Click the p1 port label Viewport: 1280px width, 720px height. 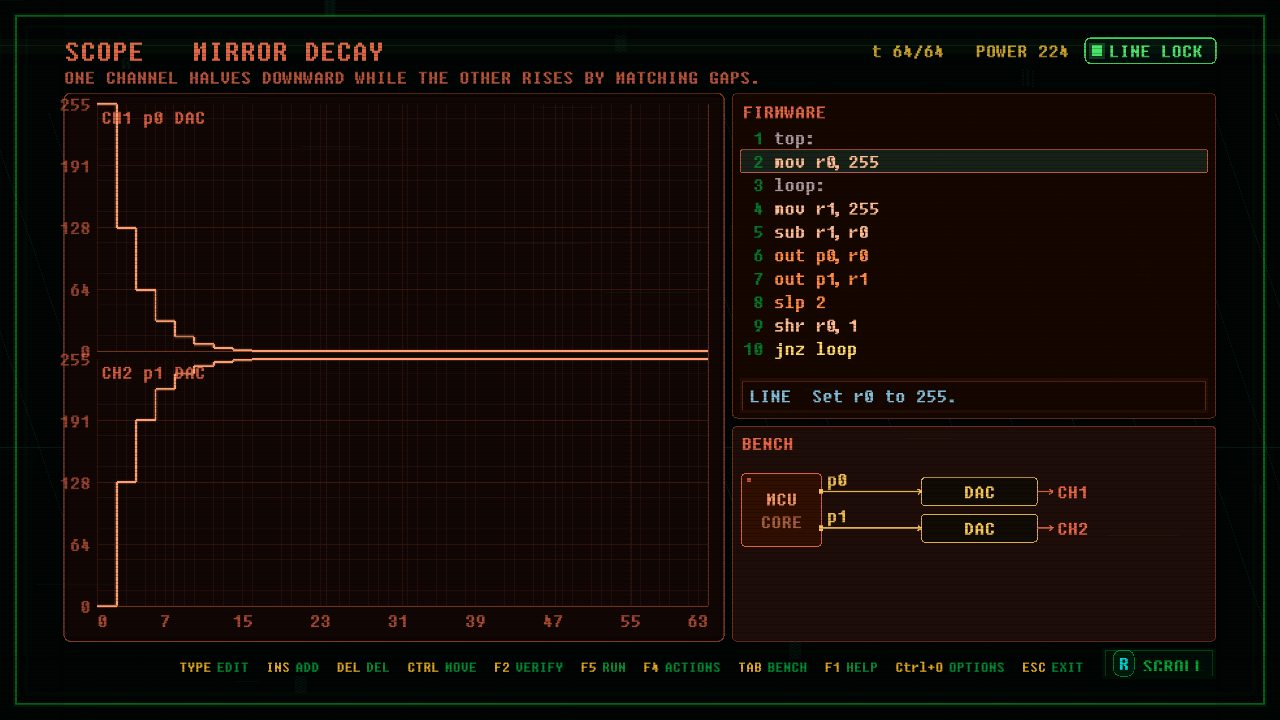[837, 517]
